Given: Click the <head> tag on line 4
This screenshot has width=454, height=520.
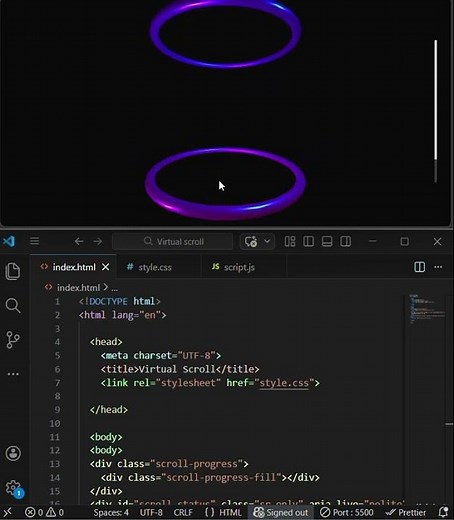Looking at the screenshot, I should [106, 342].
